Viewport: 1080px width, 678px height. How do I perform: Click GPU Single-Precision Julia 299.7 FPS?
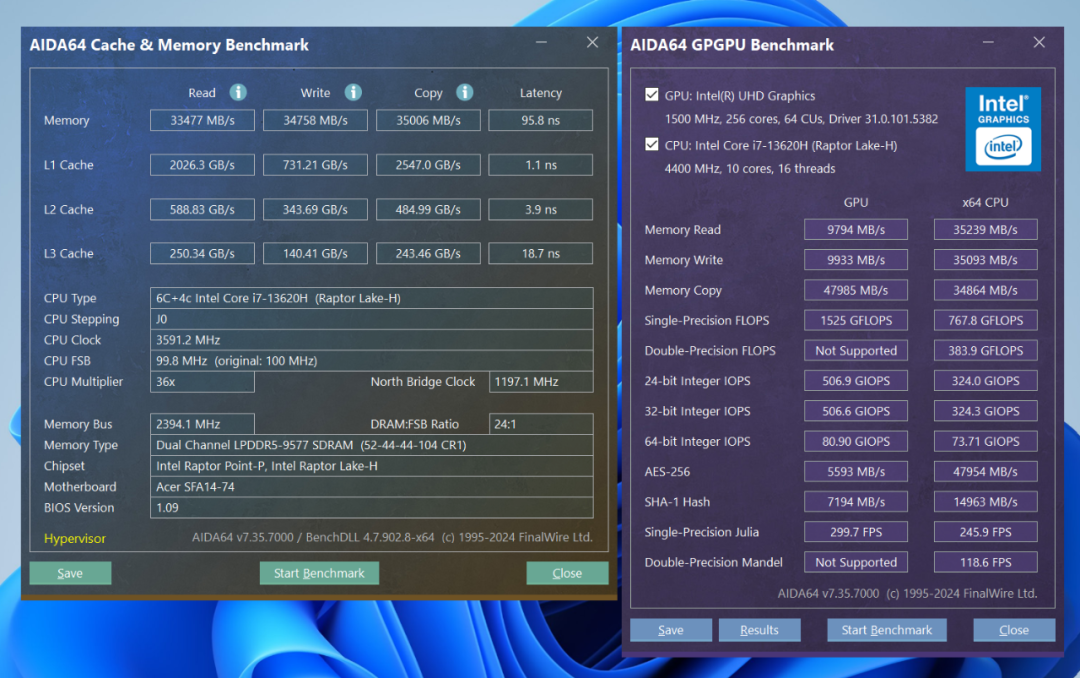click(856, 532)
